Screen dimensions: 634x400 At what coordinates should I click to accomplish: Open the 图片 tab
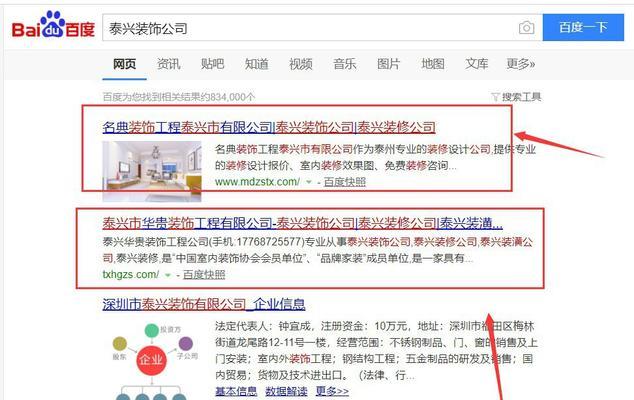coord(389,64)
